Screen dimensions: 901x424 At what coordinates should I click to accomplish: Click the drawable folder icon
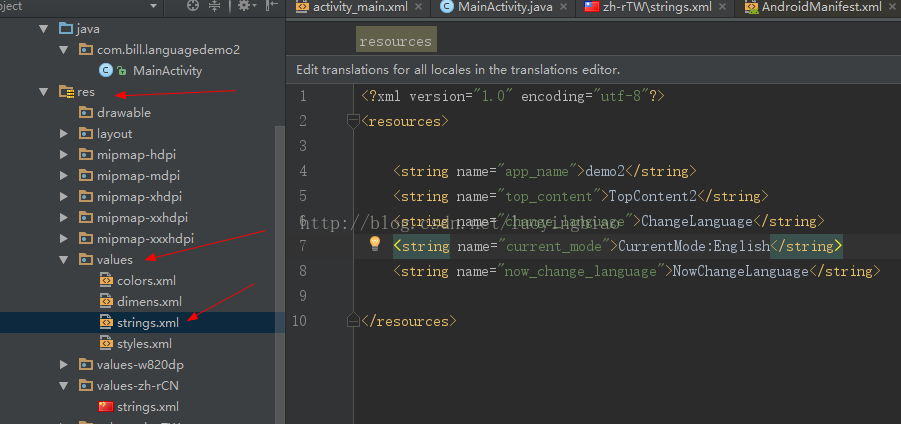click(86, 113)
